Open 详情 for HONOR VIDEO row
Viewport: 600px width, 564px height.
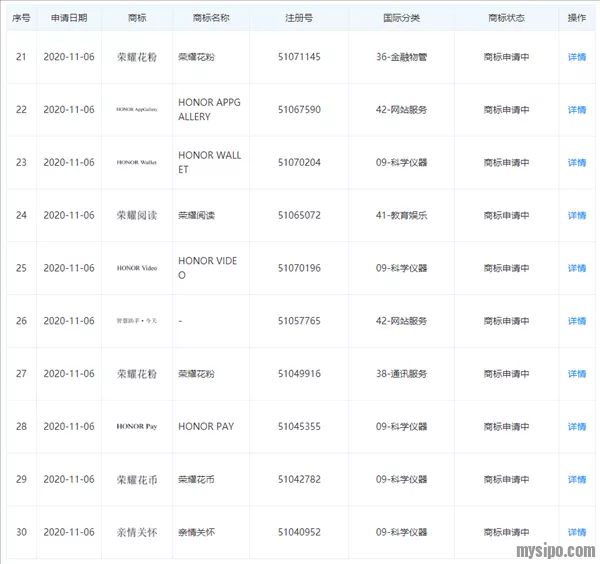(576, 268)
